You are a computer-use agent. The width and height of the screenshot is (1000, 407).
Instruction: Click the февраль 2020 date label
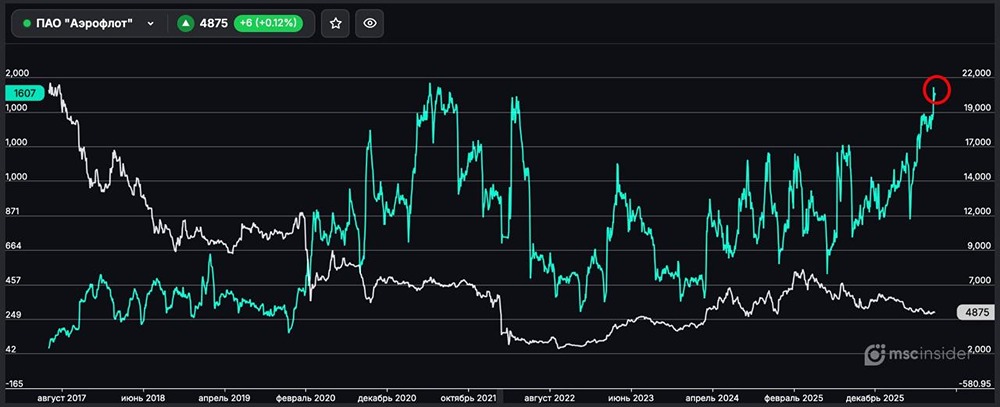pos(305,398)
